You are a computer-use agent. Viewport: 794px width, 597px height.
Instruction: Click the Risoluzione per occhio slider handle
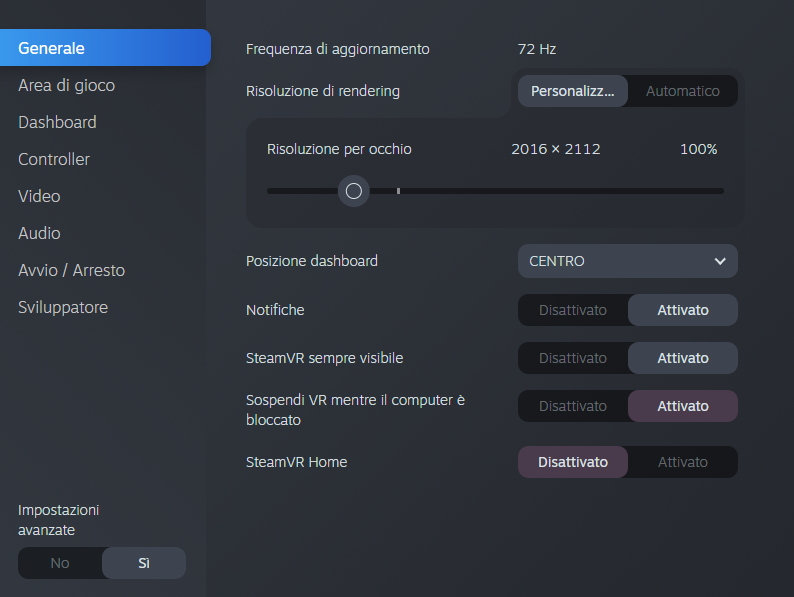click(x=353, y=190)
